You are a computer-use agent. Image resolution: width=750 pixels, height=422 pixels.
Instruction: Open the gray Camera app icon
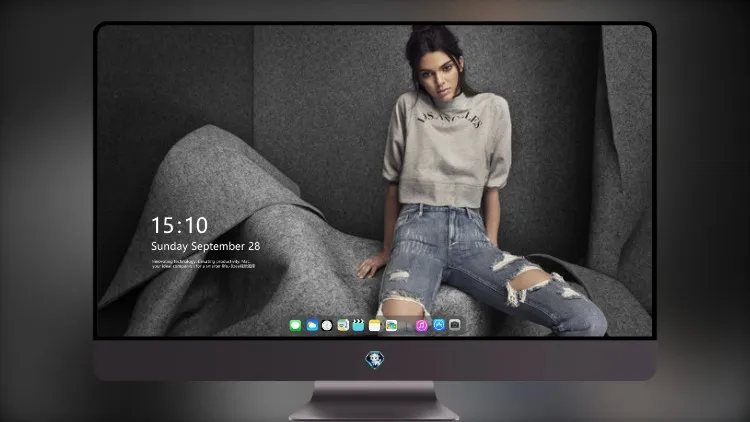pyautogui.click(x=454, y=325)
